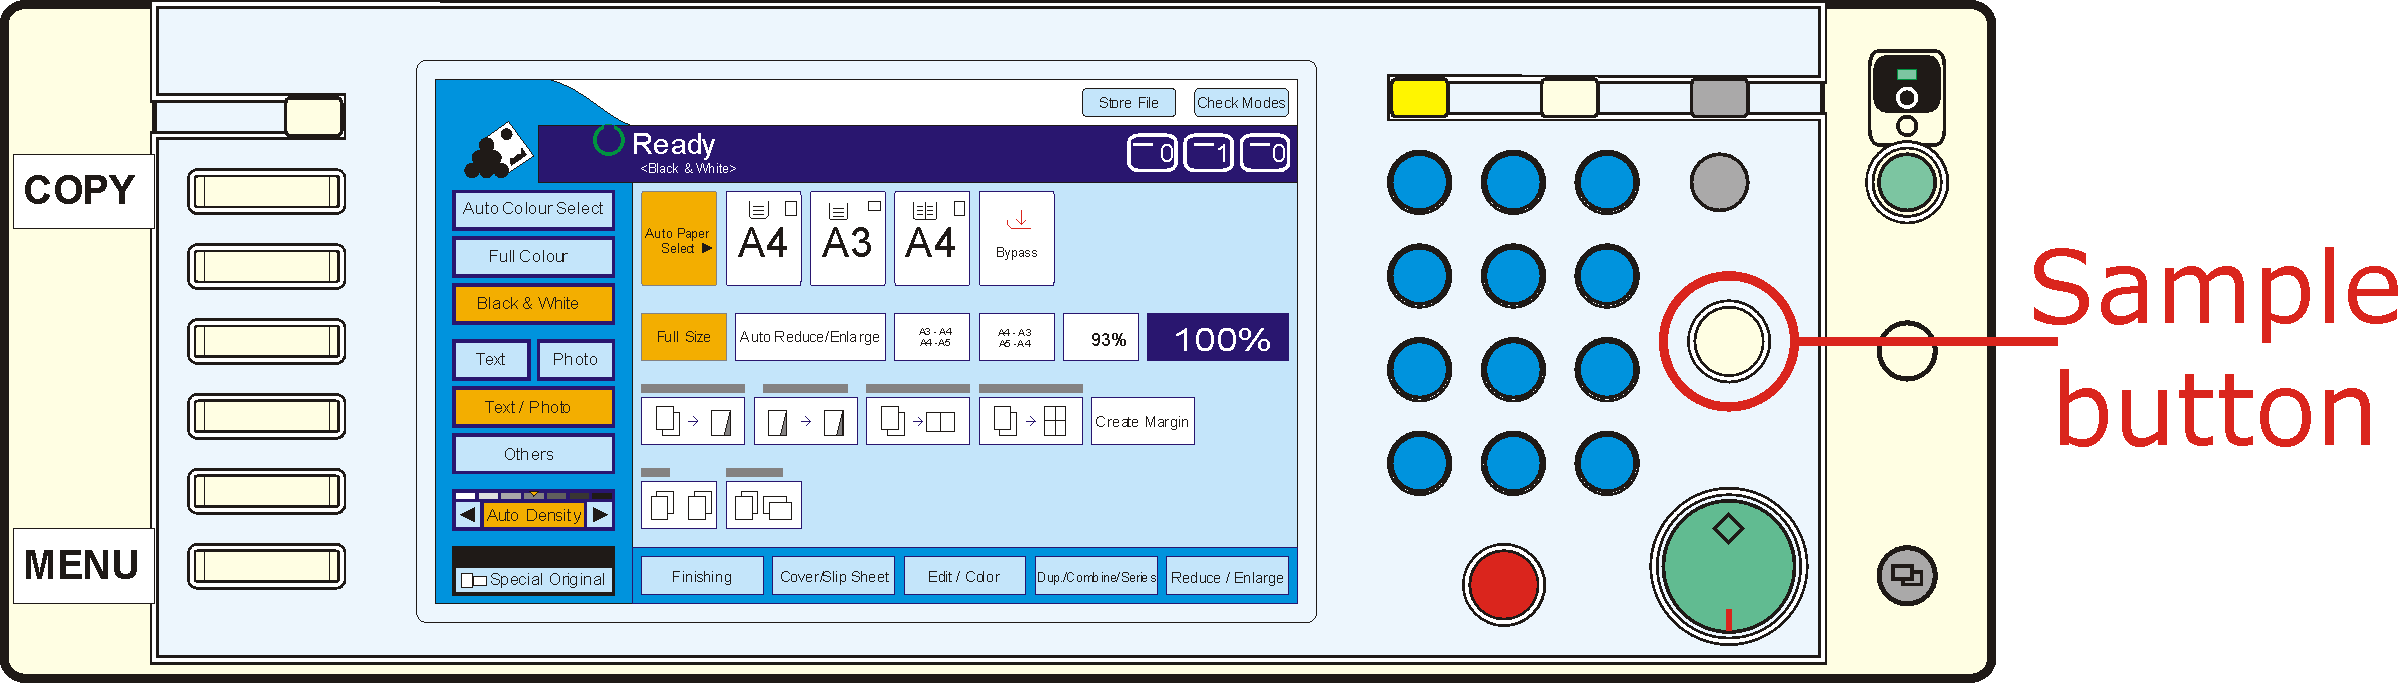
Task: Enable Full Colour mode
Action: (x=533, y=256)
